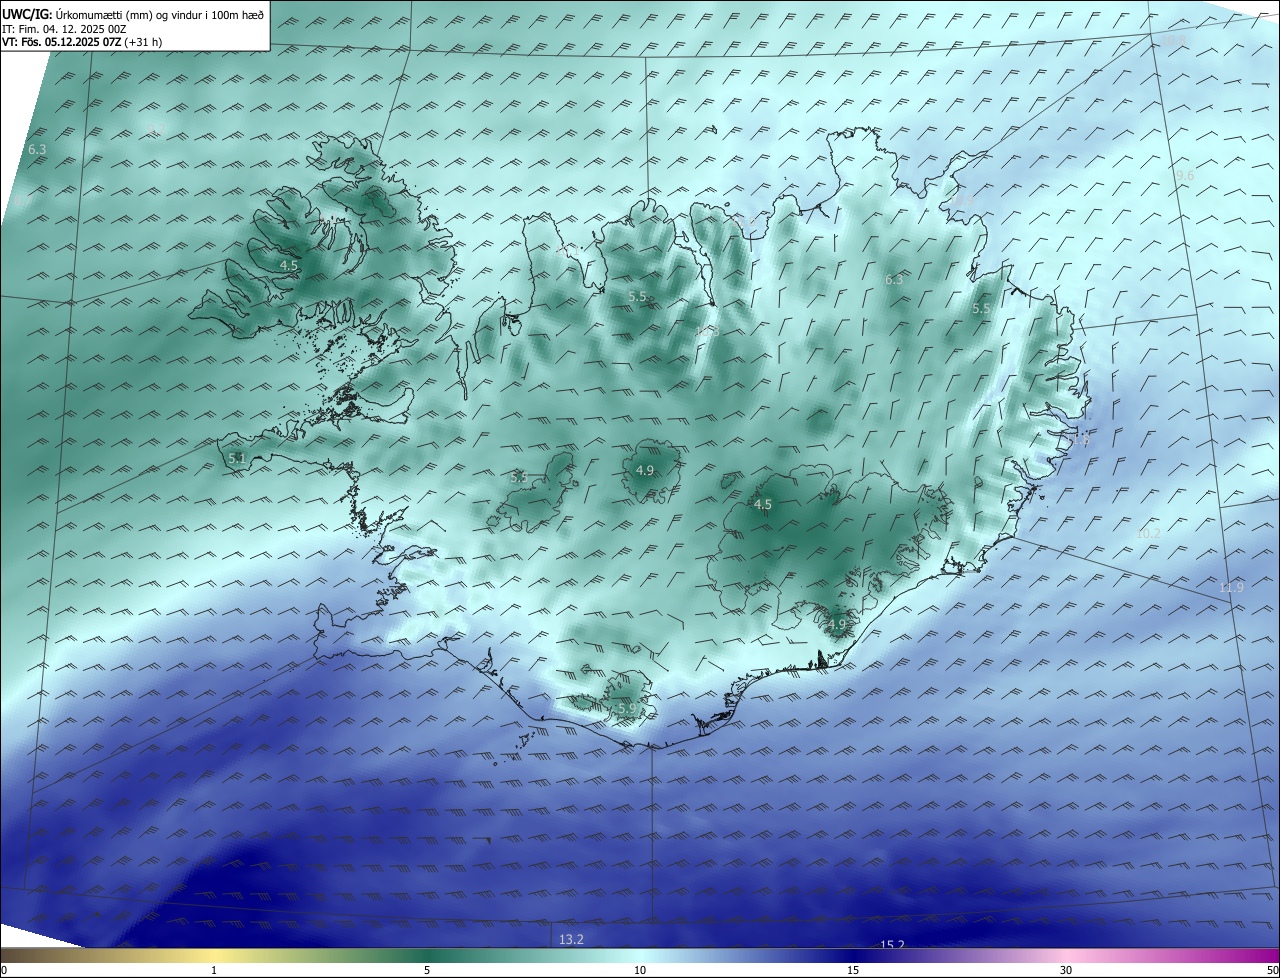The height and width of the screenshot is (978, 1280).
Task: Click the color scale tick label 0
Action: [4, 970]
